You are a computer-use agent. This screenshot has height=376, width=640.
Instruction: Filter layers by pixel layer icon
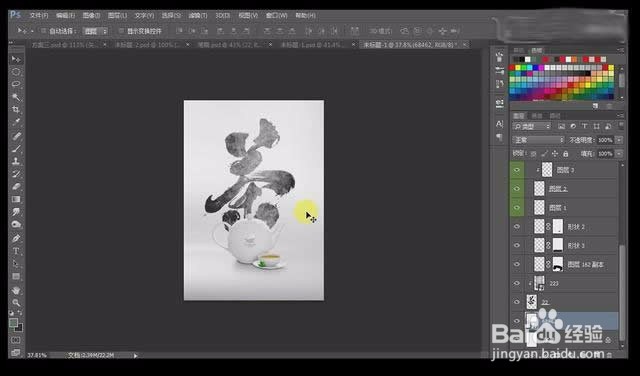tap(562, 127)
